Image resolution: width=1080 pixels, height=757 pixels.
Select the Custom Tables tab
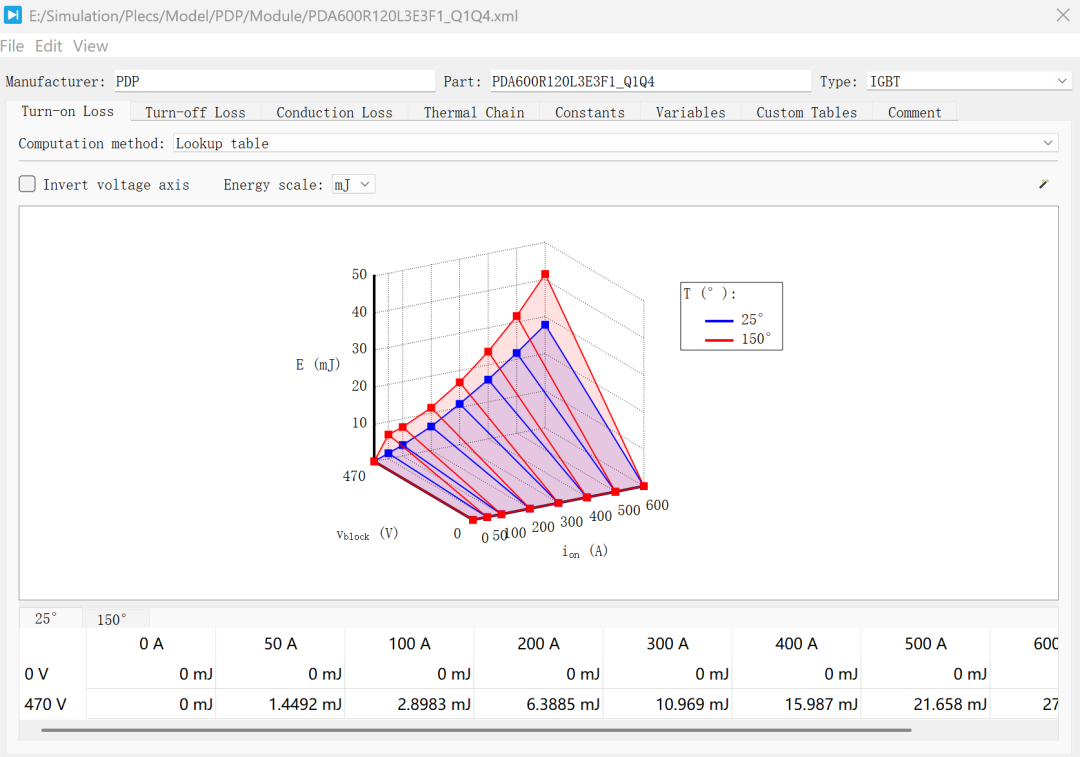tap(807, 112)
